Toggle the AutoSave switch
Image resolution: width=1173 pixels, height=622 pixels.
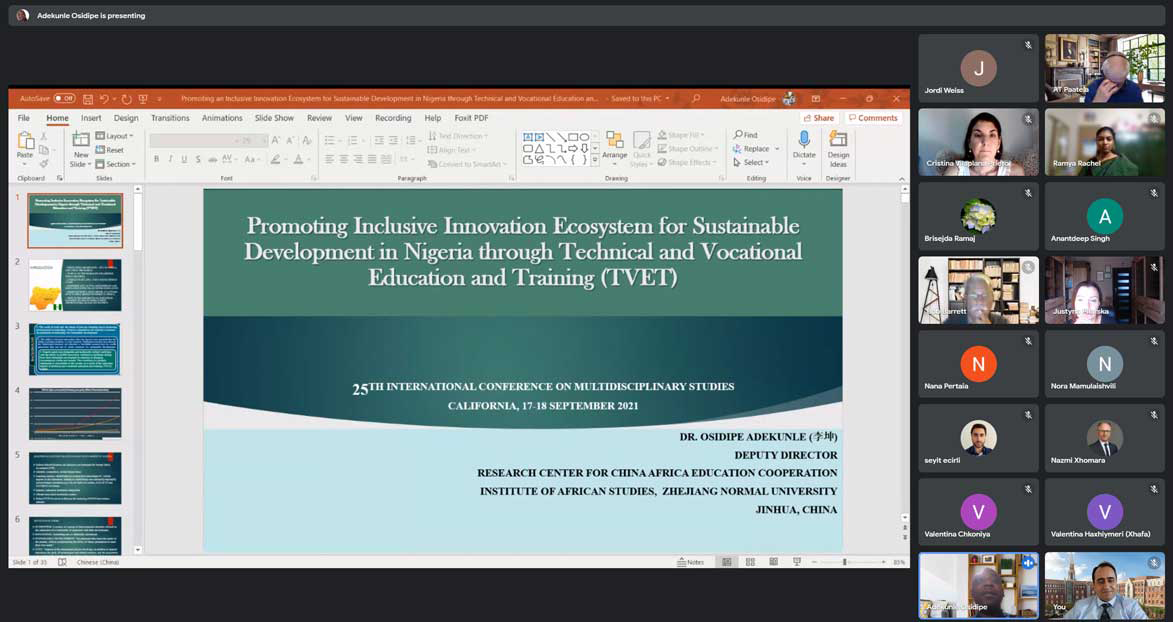[64, 99]
